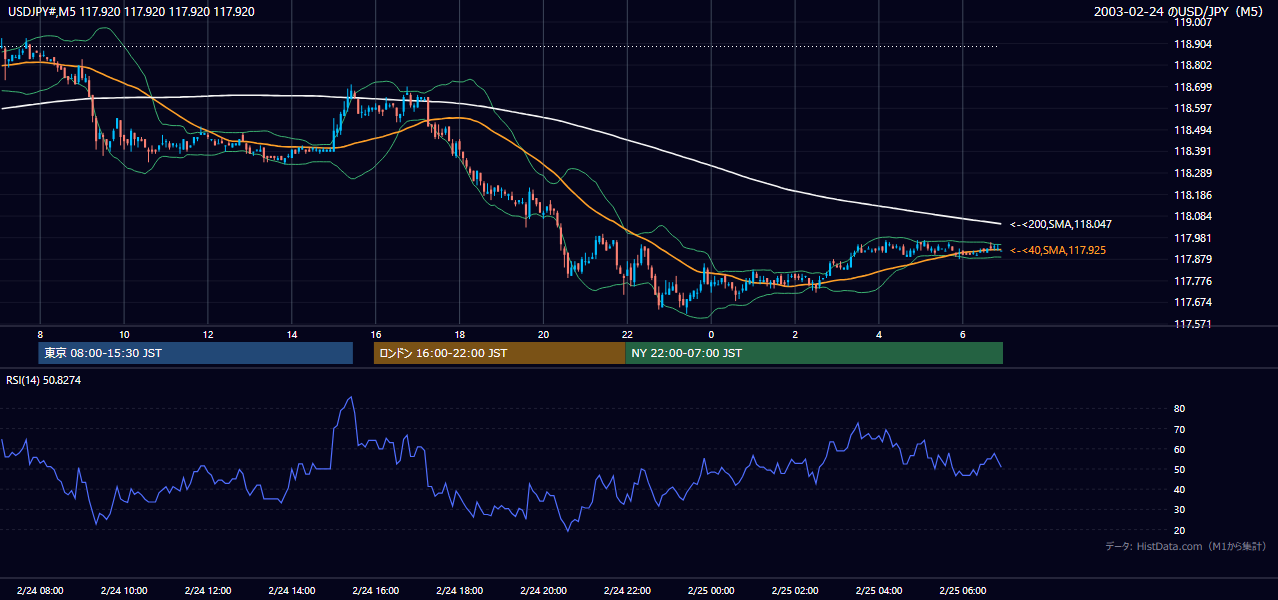Select the 東京 08:00-15:30 JST session bar
The height and width of the screenshot is (600, 1278).
(196, 353)
